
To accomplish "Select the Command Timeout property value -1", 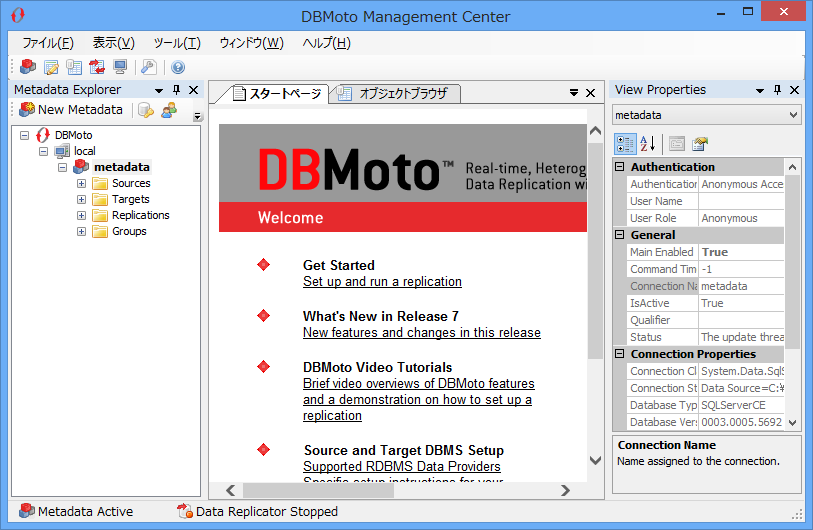I will [741, 269].
